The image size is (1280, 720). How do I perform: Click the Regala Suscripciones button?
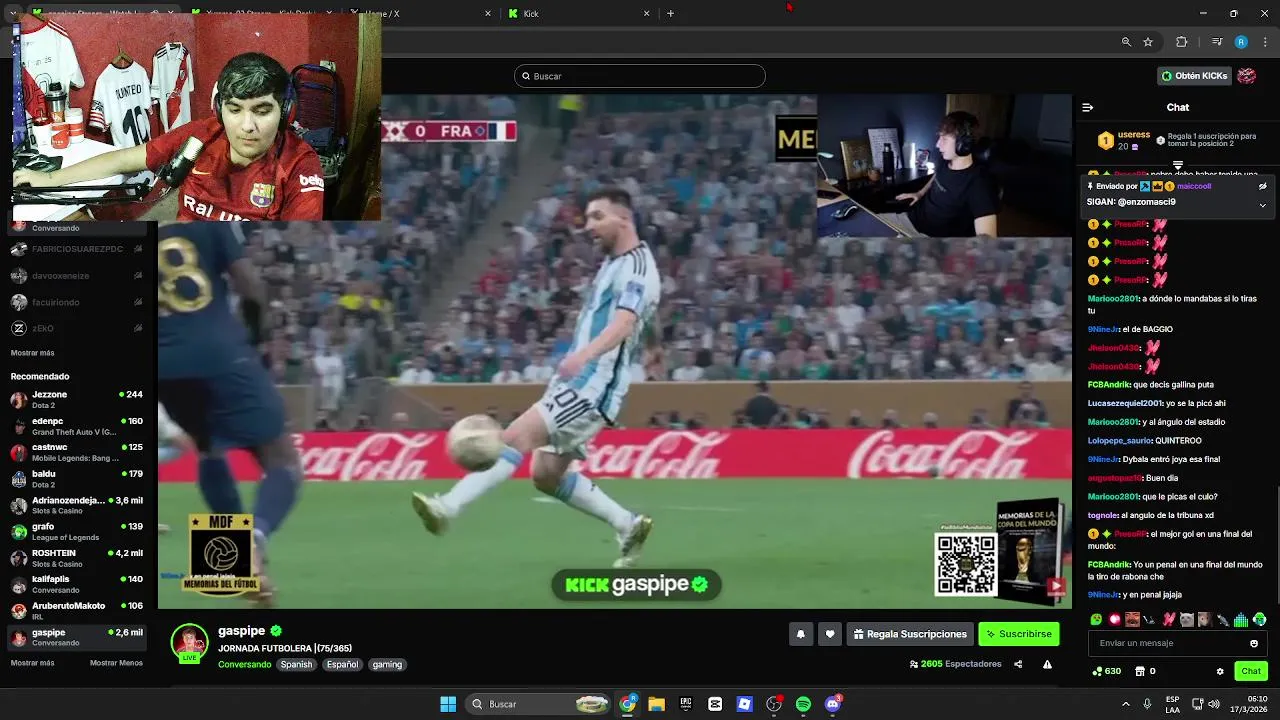click(x=910, y=634)
